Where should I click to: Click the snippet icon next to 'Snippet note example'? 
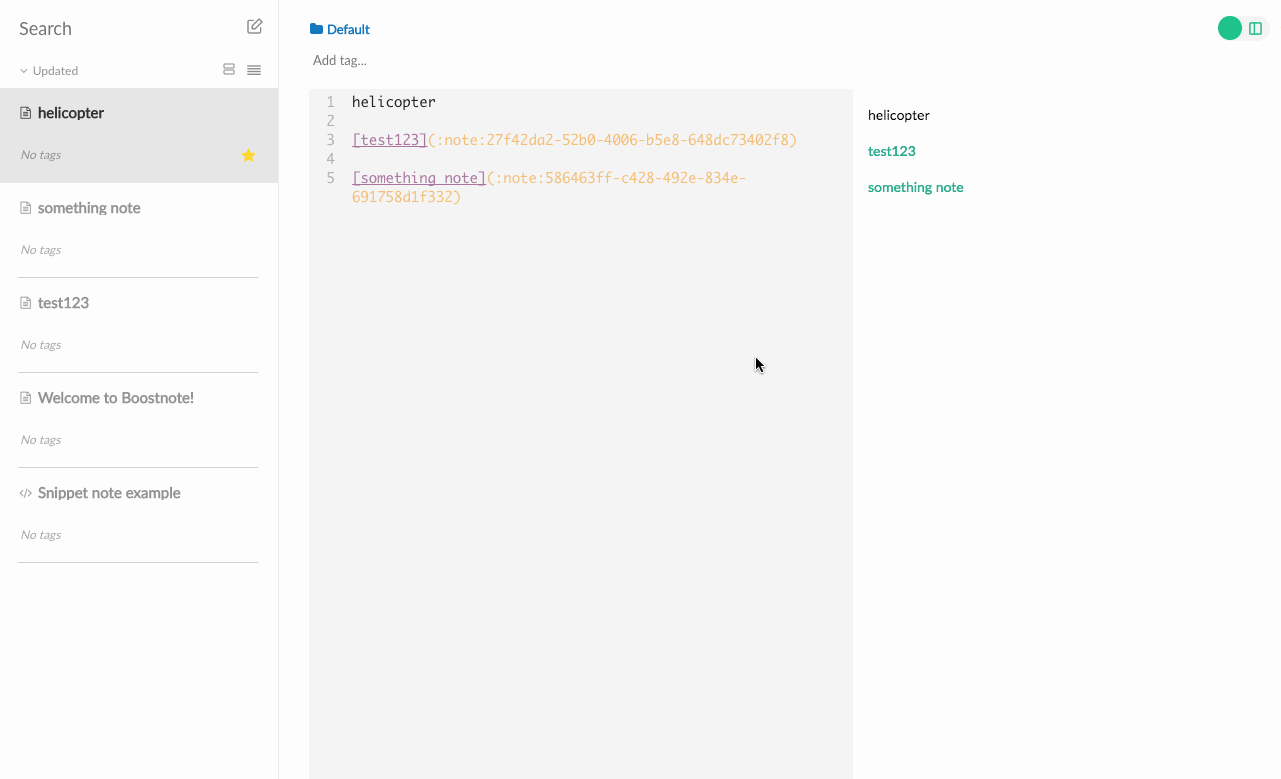(x=25, y=492)
